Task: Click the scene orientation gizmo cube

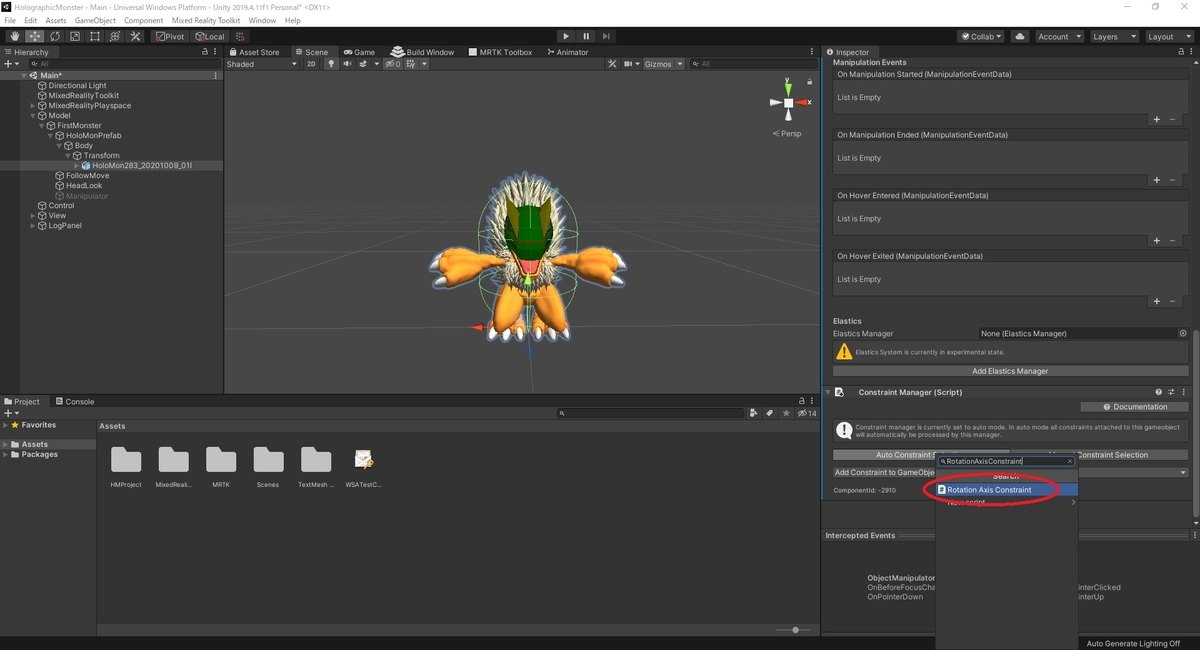Action: [x=788, y=103]
